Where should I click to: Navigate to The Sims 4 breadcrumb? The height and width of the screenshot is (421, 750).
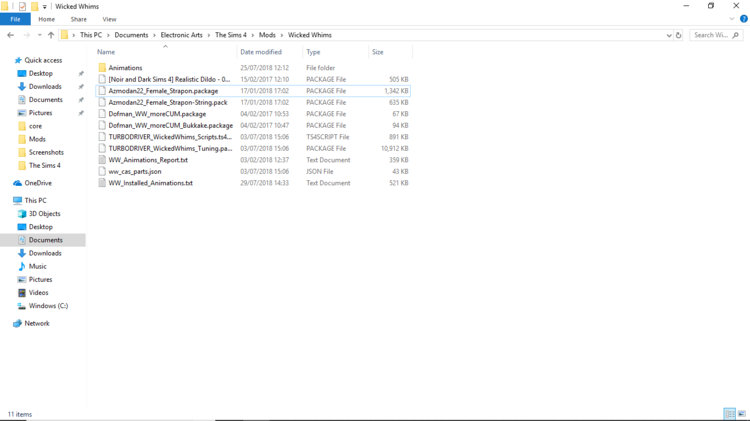(x=231, y=35)
